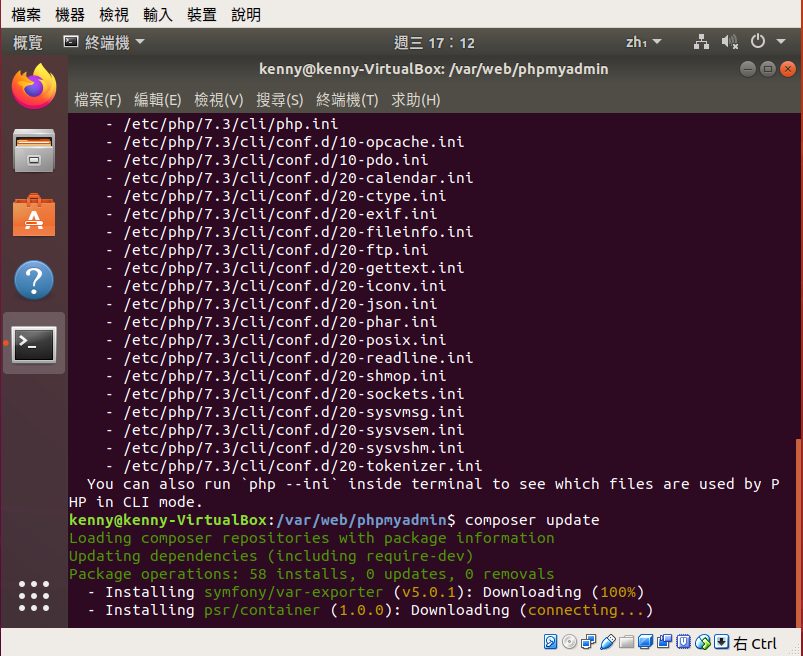Open Firefox from the Ubuntu dock

tap(34, 86)
